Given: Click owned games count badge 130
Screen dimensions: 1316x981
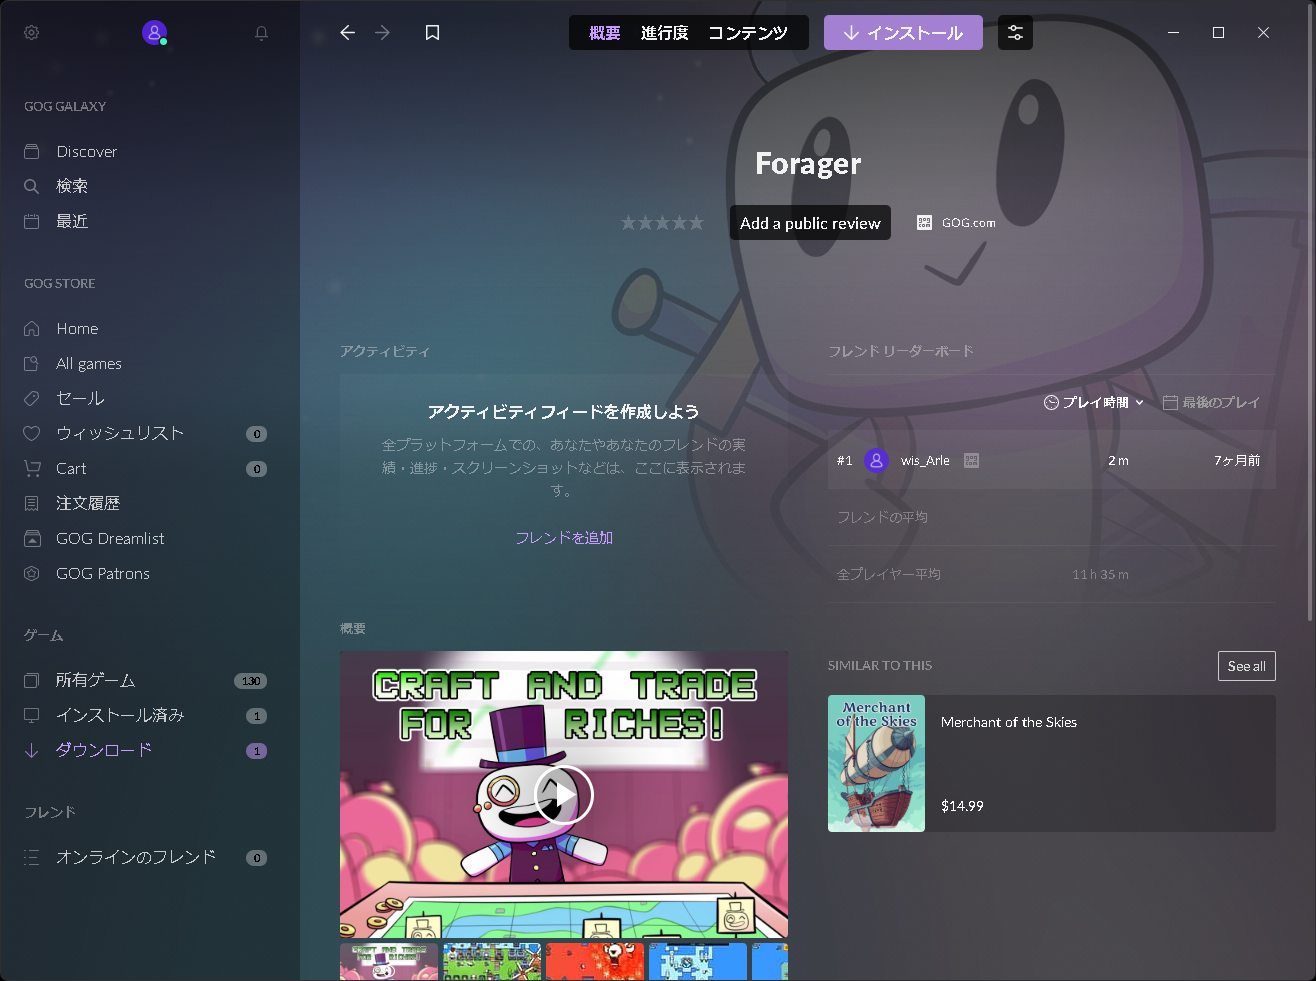Looking at the screenshot, I should 251,681.
